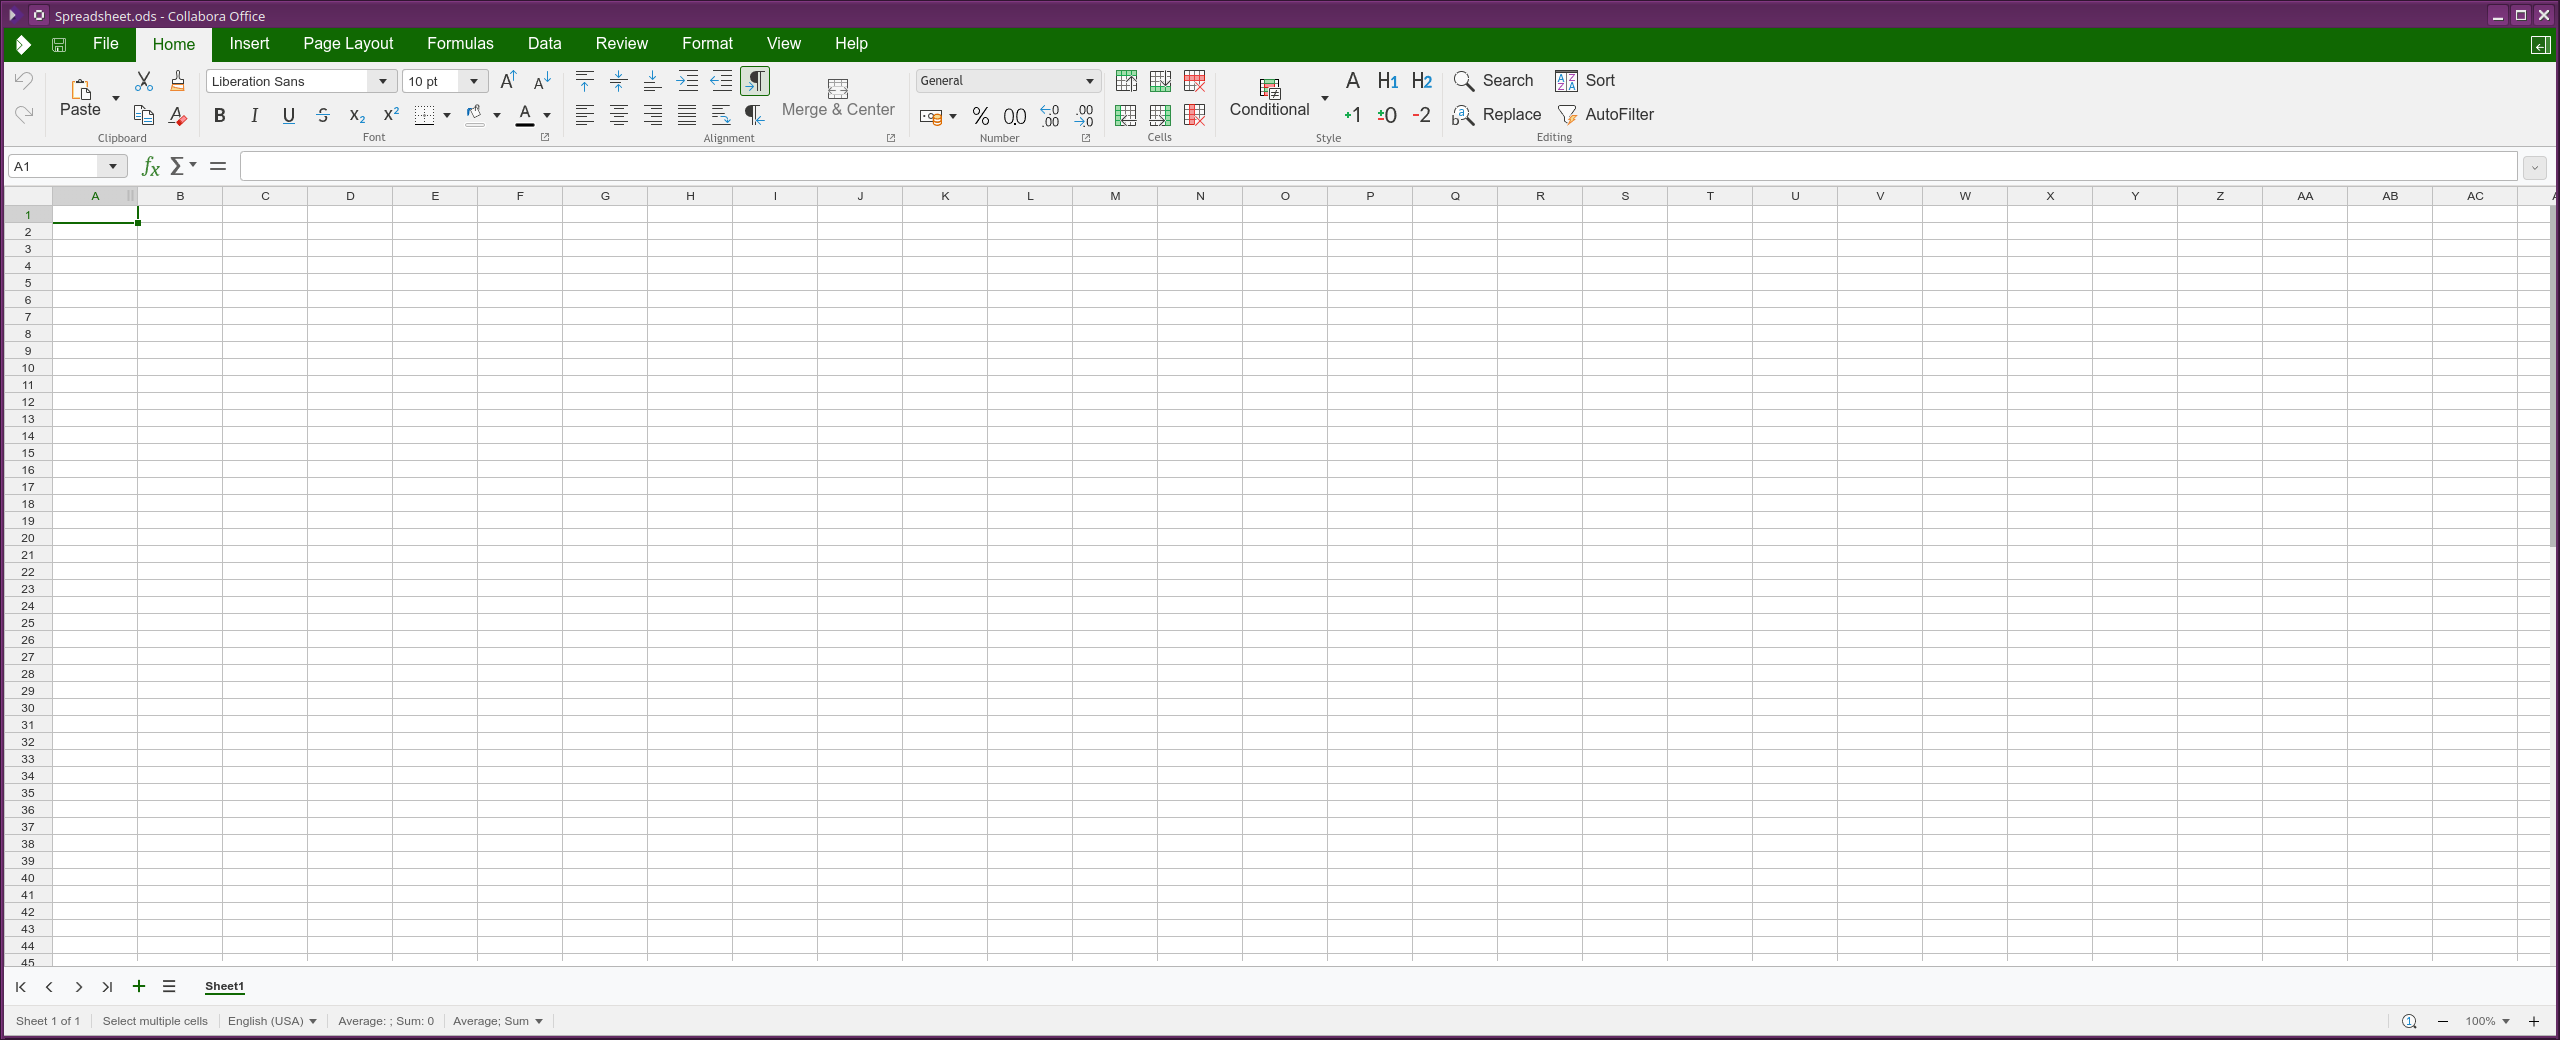The height and width of the screenshot is (1040, 2560).
Task: Click the Add Sheet plus icon
Action: [x=139, y=986]
